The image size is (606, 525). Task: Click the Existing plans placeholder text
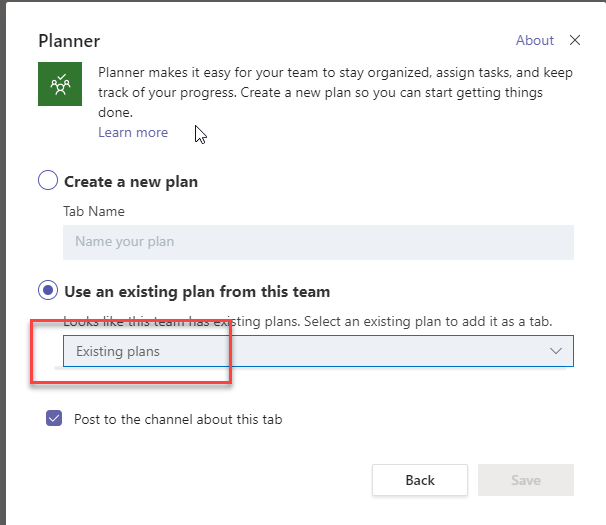coord(118,351)
